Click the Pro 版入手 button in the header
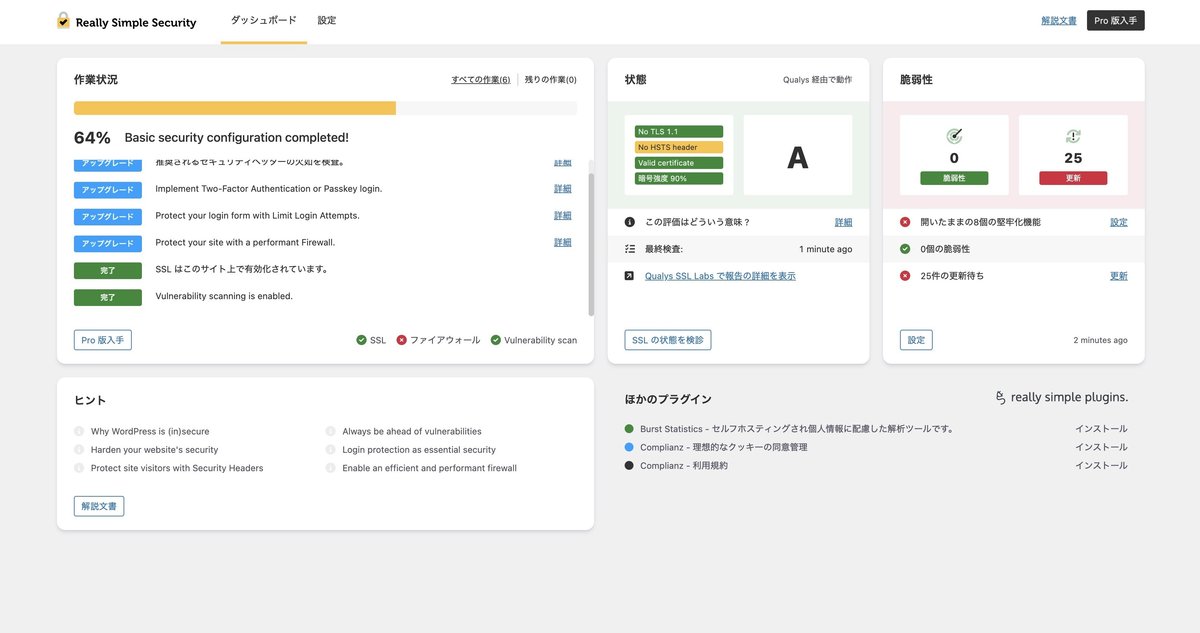Screen dimensions: 1200x633 pos(1116,21)
